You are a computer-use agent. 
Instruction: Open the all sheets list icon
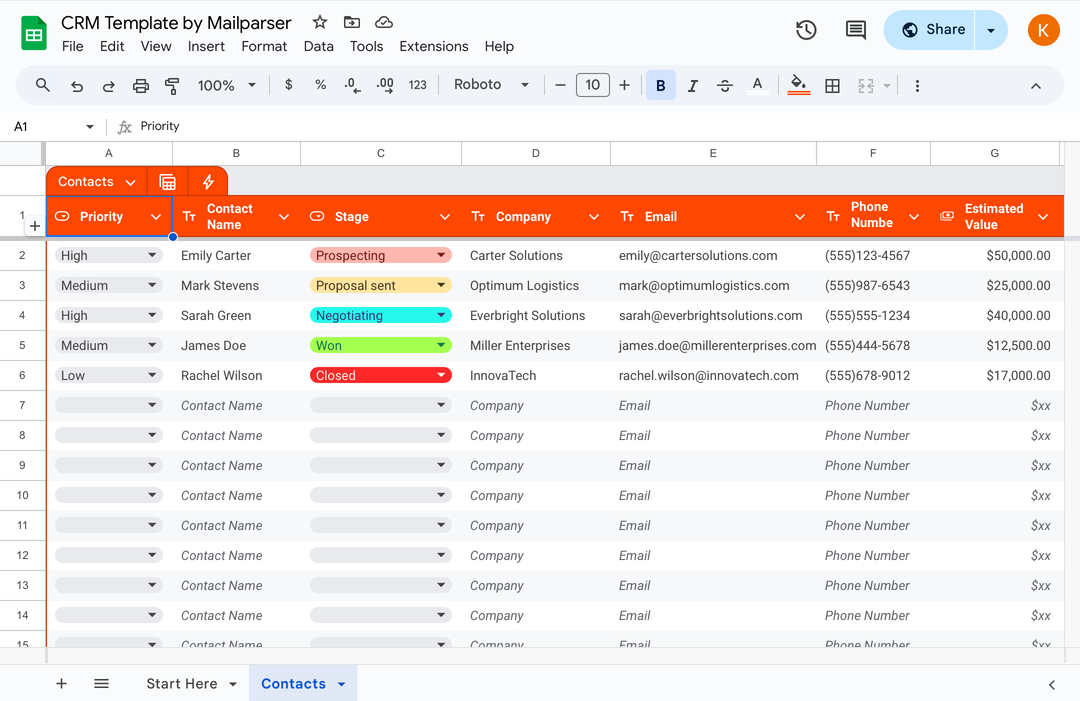click(x=101, y=684)
